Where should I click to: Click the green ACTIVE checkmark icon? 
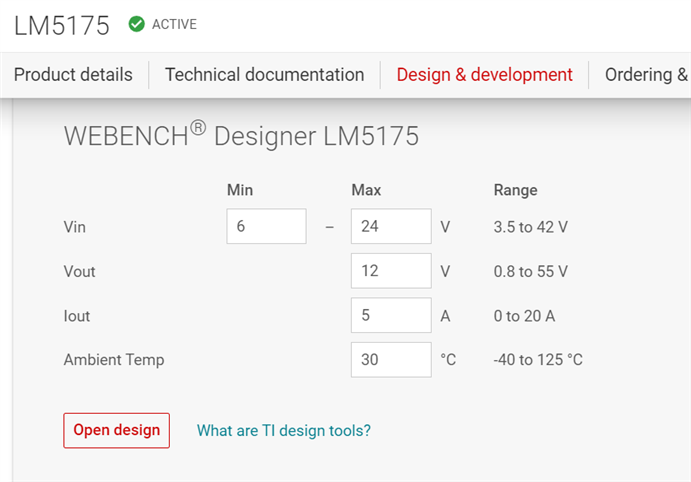click(137, 24)
